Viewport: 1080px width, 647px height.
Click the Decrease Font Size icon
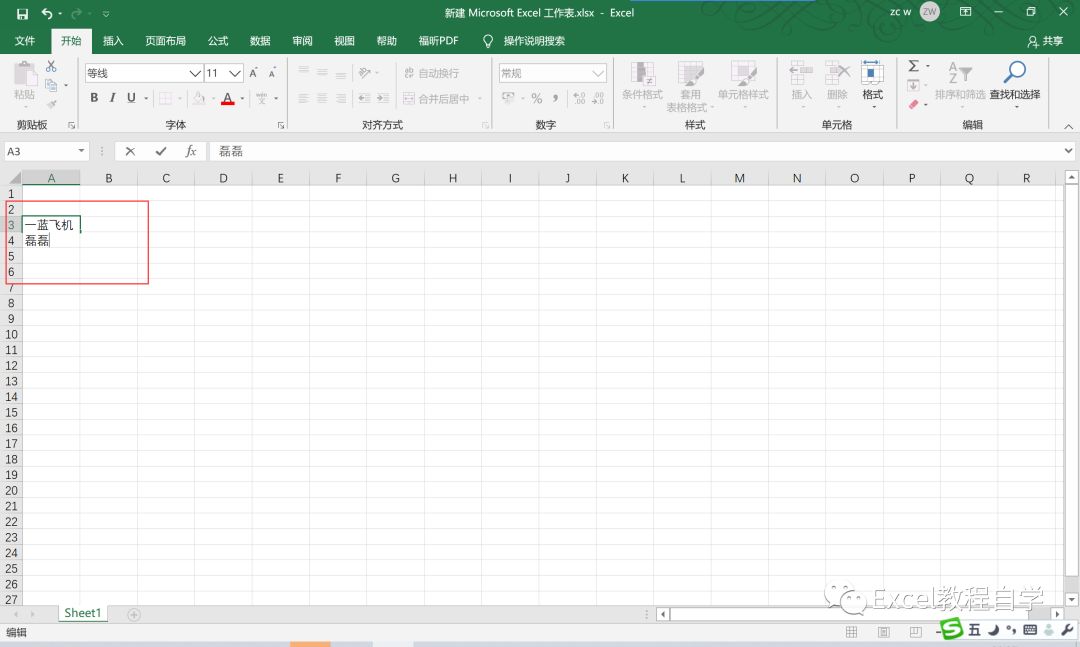272,73
